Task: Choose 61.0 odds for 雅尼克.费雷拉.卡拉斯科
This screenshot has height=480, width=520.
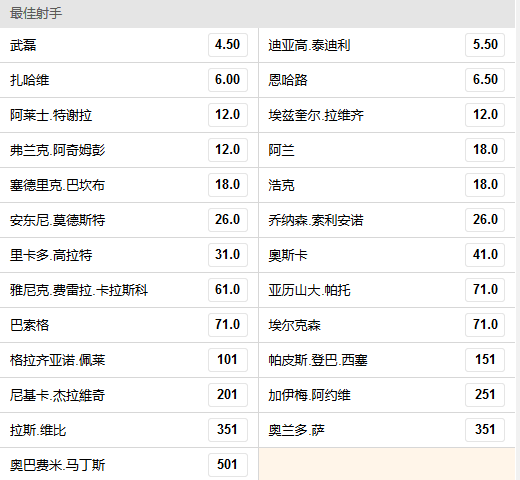Action: (x=228, y=290)
